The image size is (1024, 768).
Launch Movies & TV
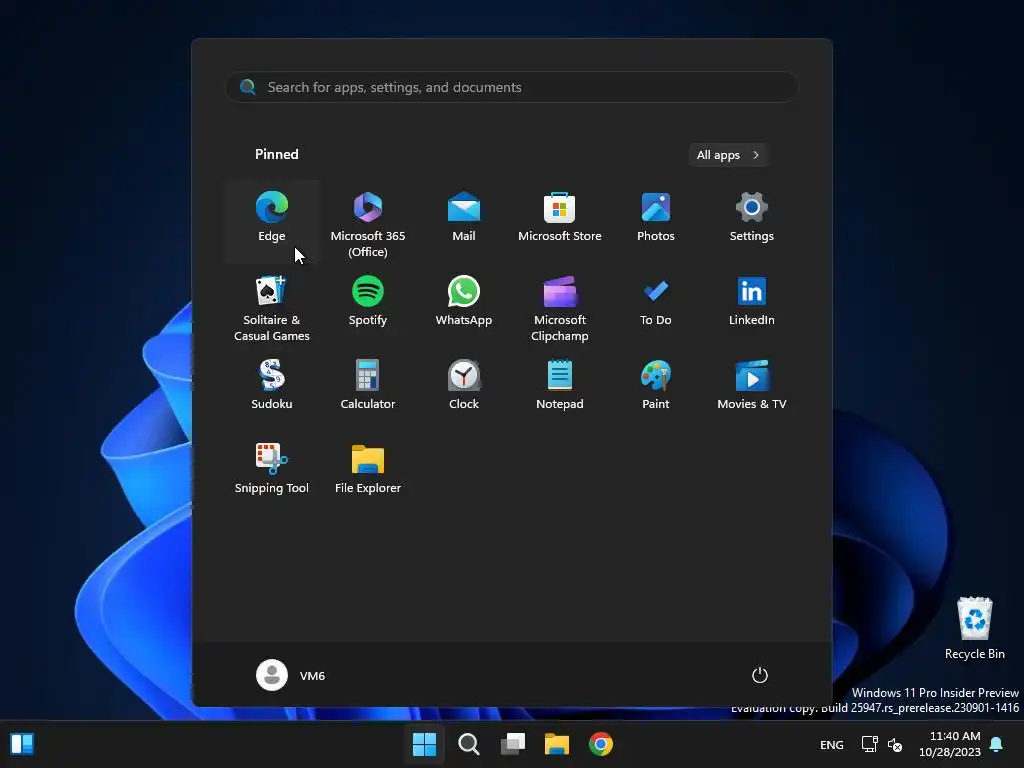752,388
